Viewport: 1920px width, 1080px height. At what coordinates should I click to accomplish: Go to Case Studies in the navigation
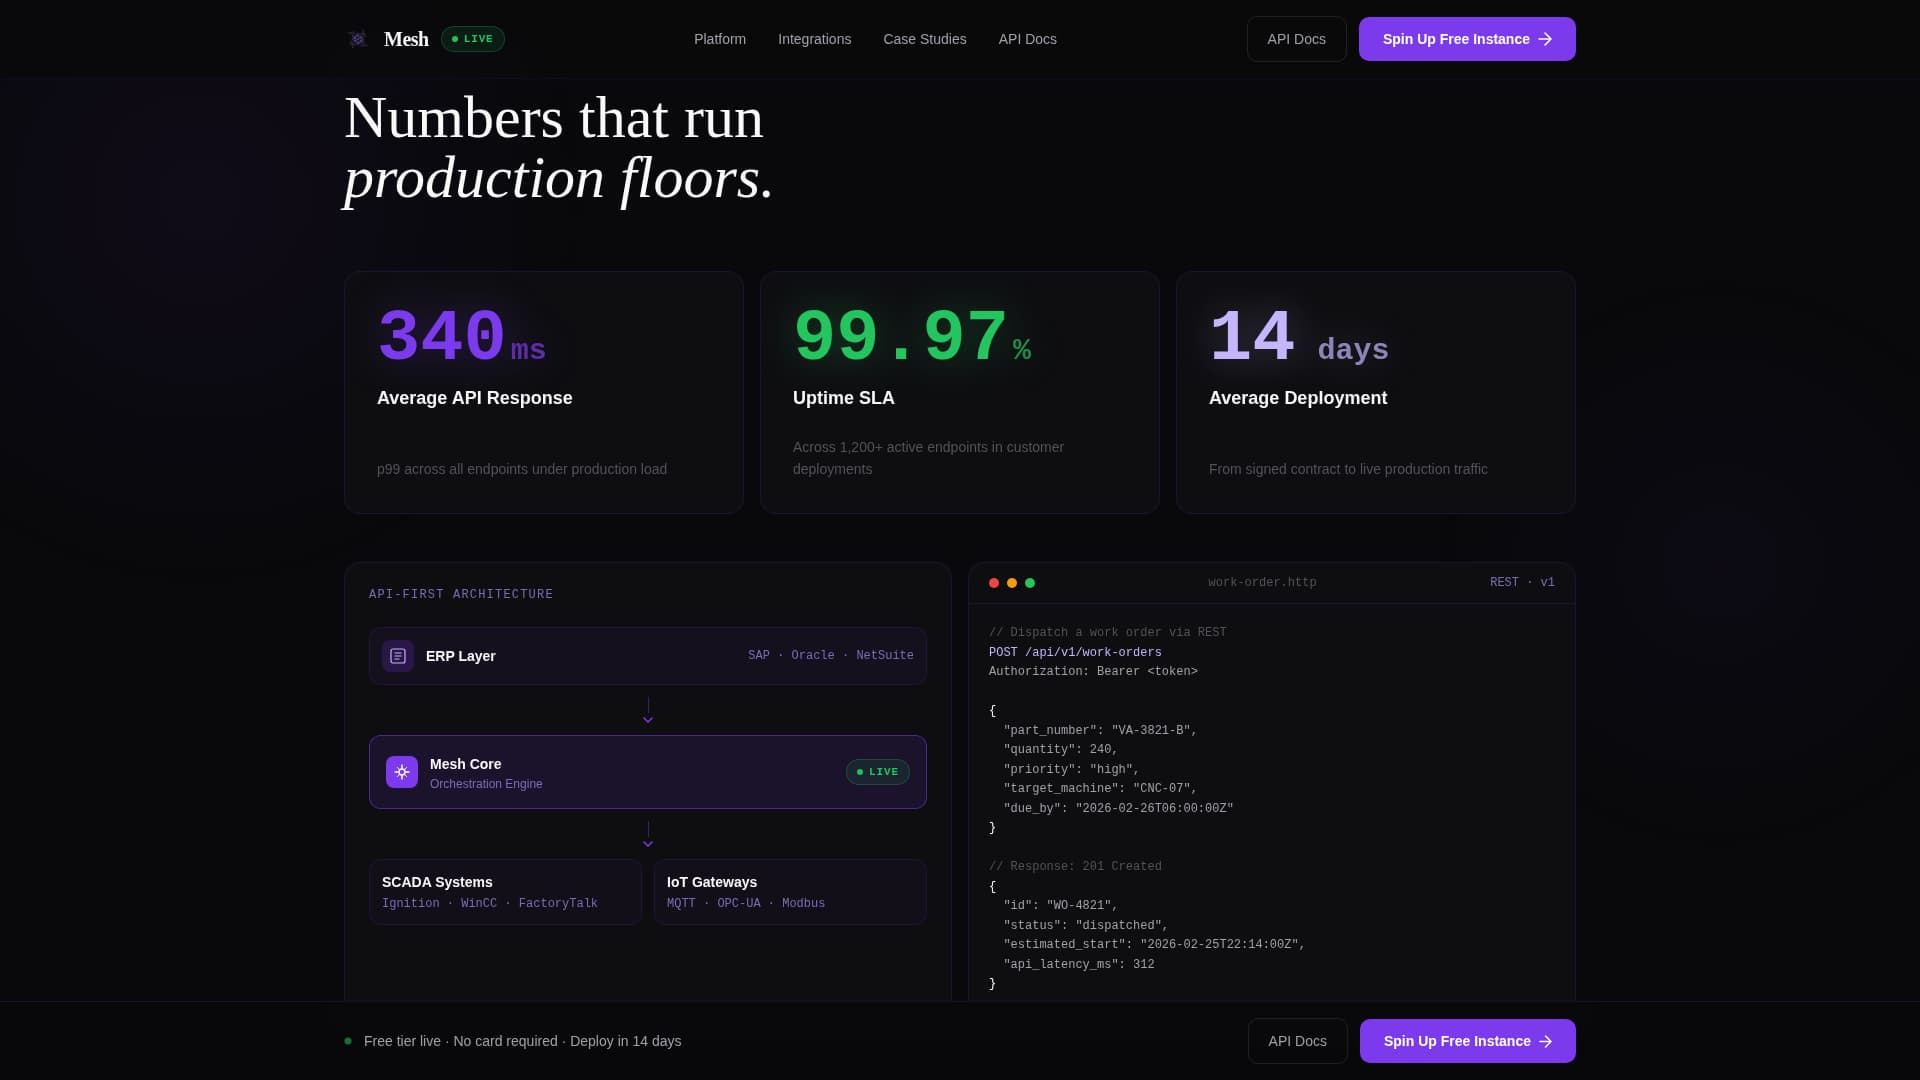click(925, 39)
